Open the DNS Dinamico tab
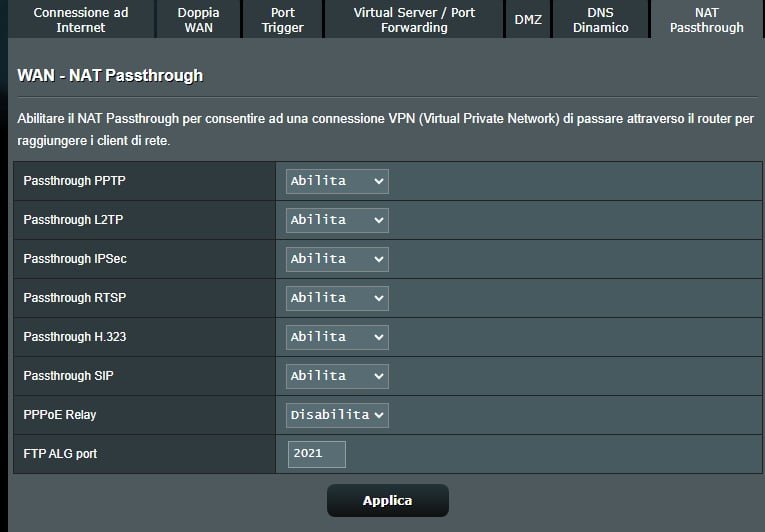Screen dimensions: 765x532 (601, 20)
